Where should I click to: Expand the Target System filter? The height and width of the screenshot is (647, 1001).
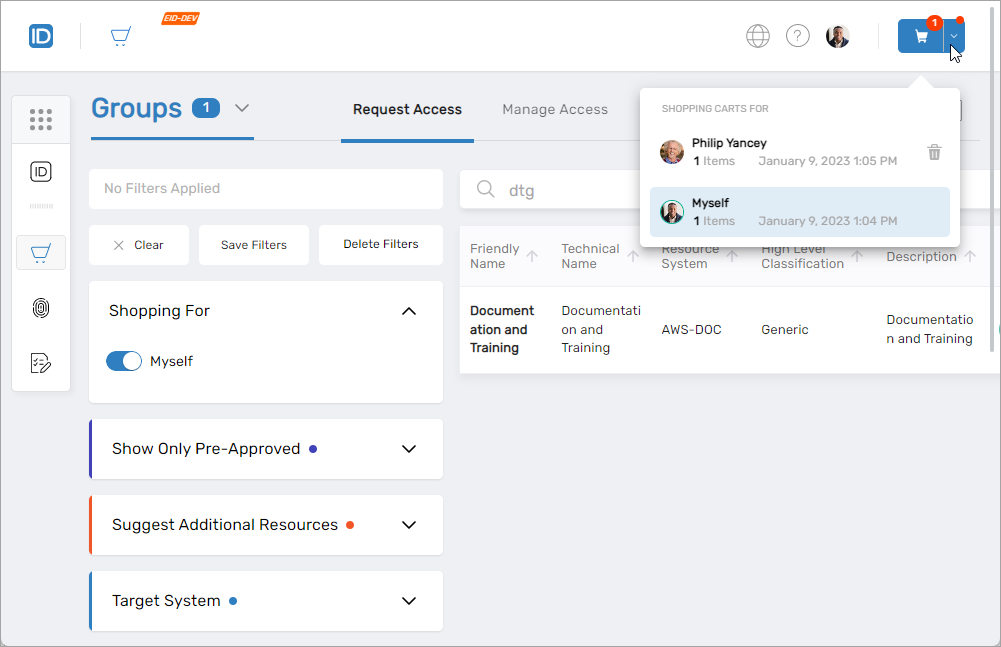pyautogui.click(x=408, y=601)
